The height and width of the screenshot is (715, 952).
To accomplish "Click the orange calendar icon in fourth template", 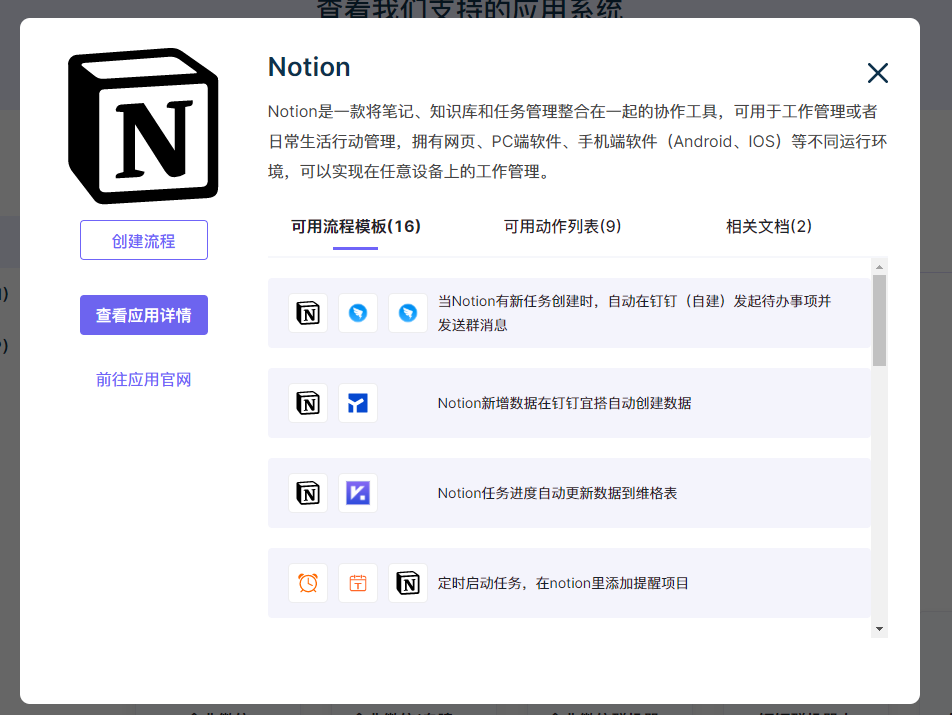I will click(357, 582).
